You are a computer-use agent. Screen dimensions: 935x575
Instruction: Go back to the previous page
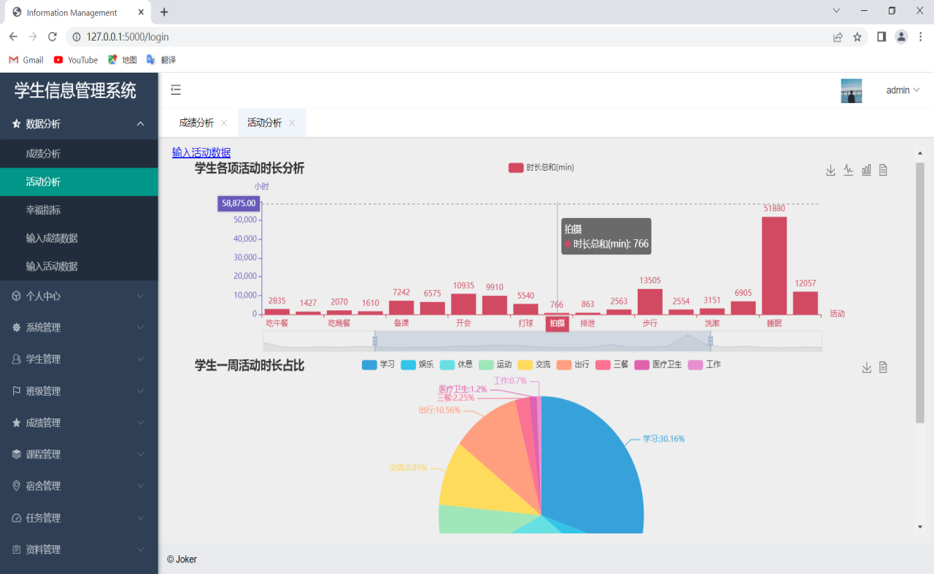coord(13,37)
